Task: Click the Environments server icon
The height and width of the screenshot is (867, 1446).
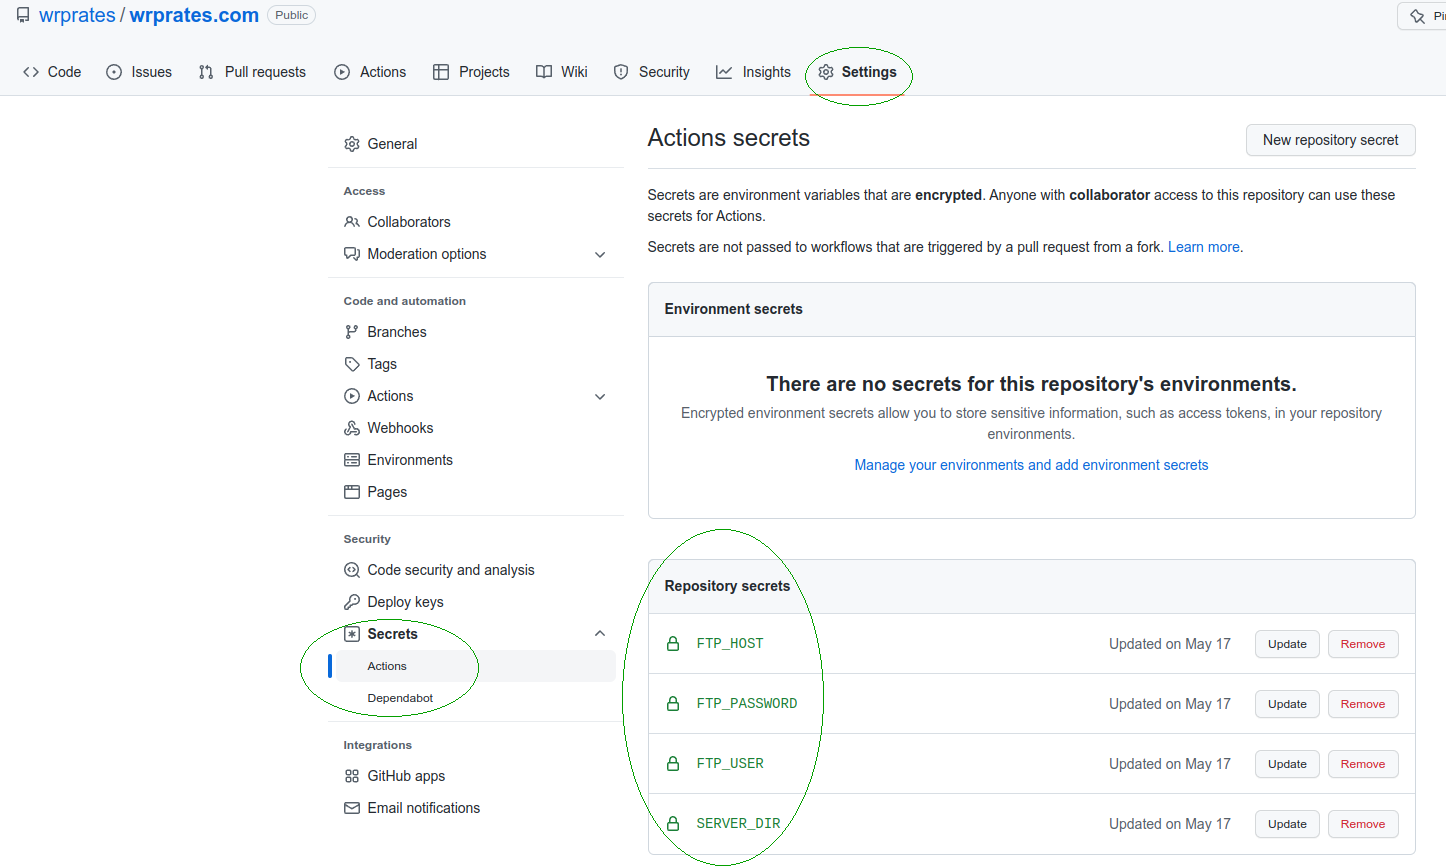Action: tap(352, 460)
